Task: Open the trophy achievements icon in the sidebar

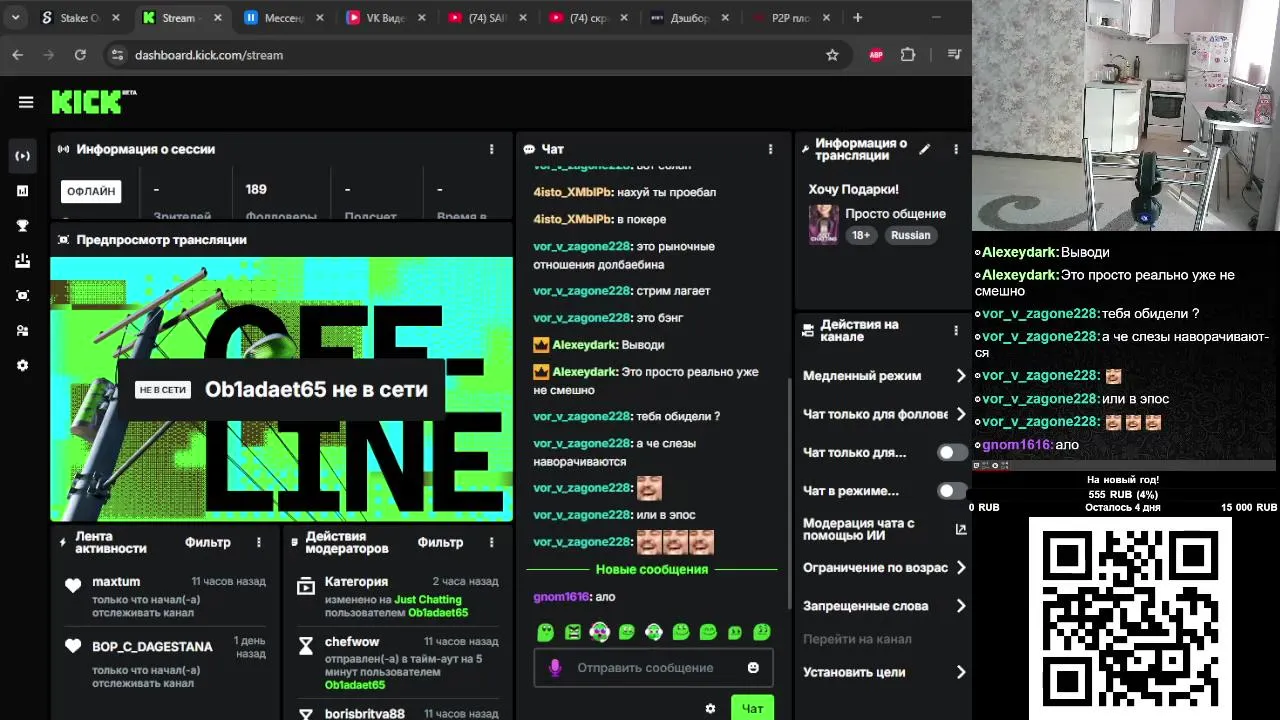Action: [23, 226]
